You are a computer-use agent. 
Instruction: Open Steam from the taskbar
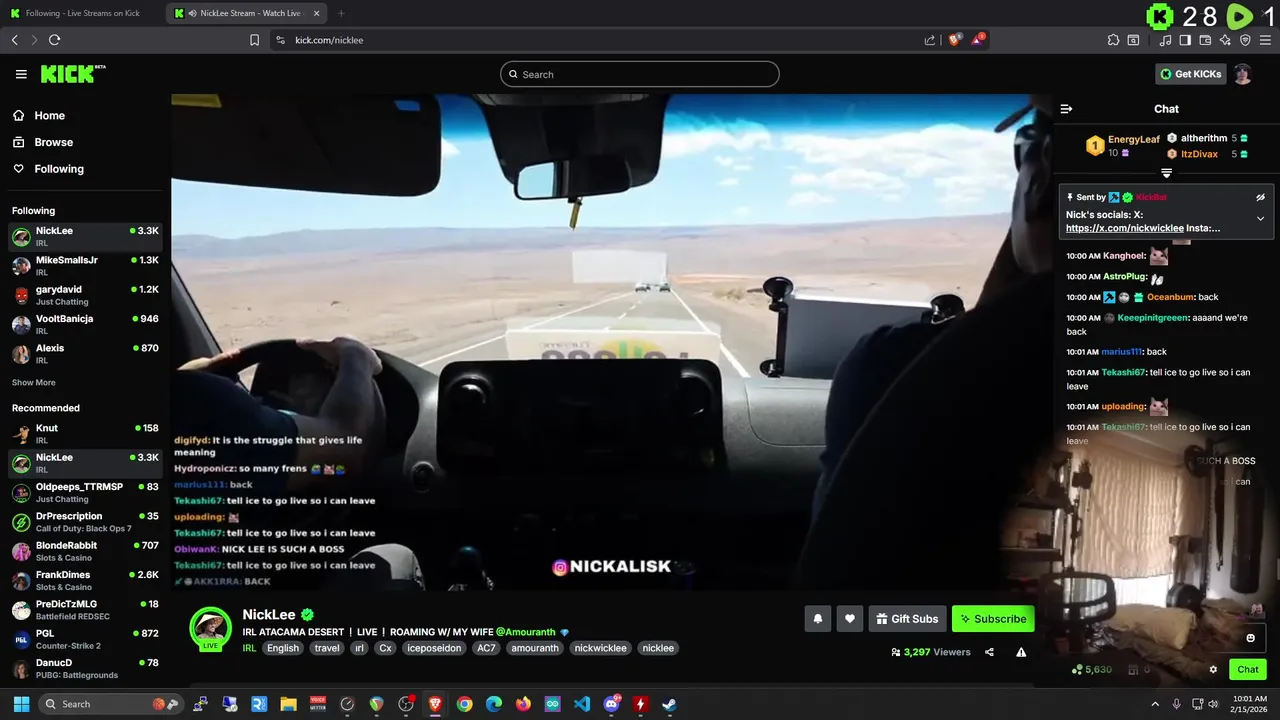(669, 704)
